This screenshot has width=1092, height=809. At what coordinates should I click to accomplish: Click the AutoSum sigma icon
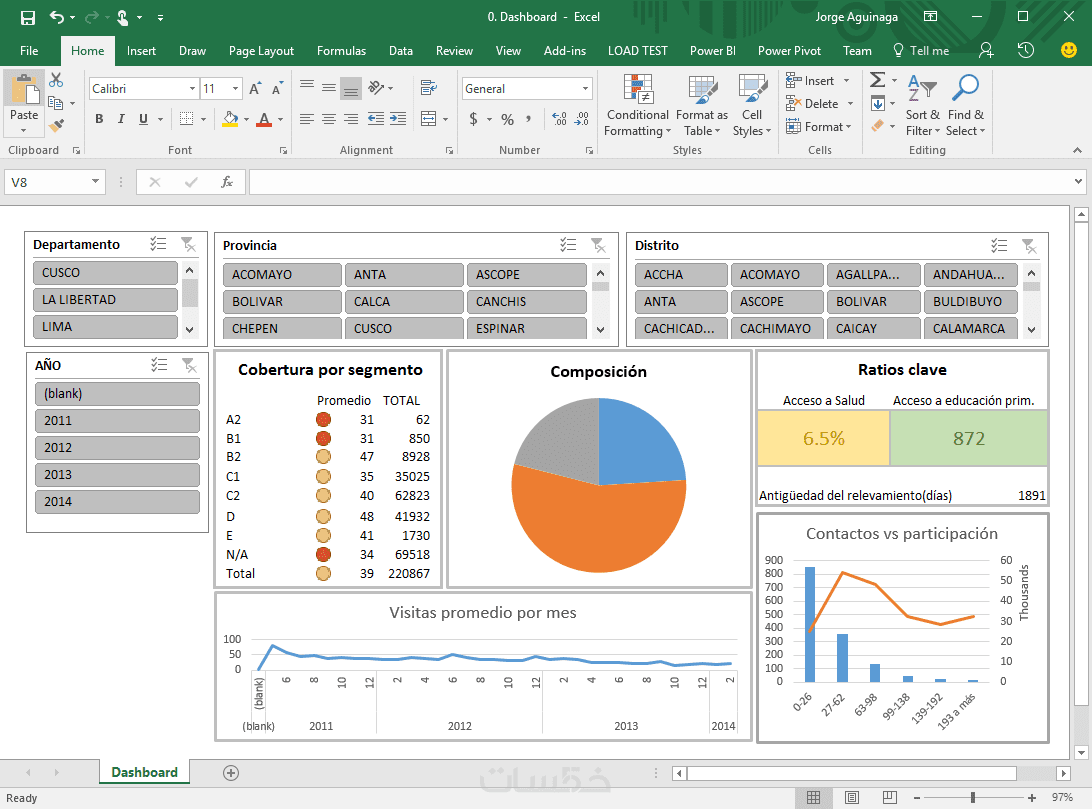(877, 80)
